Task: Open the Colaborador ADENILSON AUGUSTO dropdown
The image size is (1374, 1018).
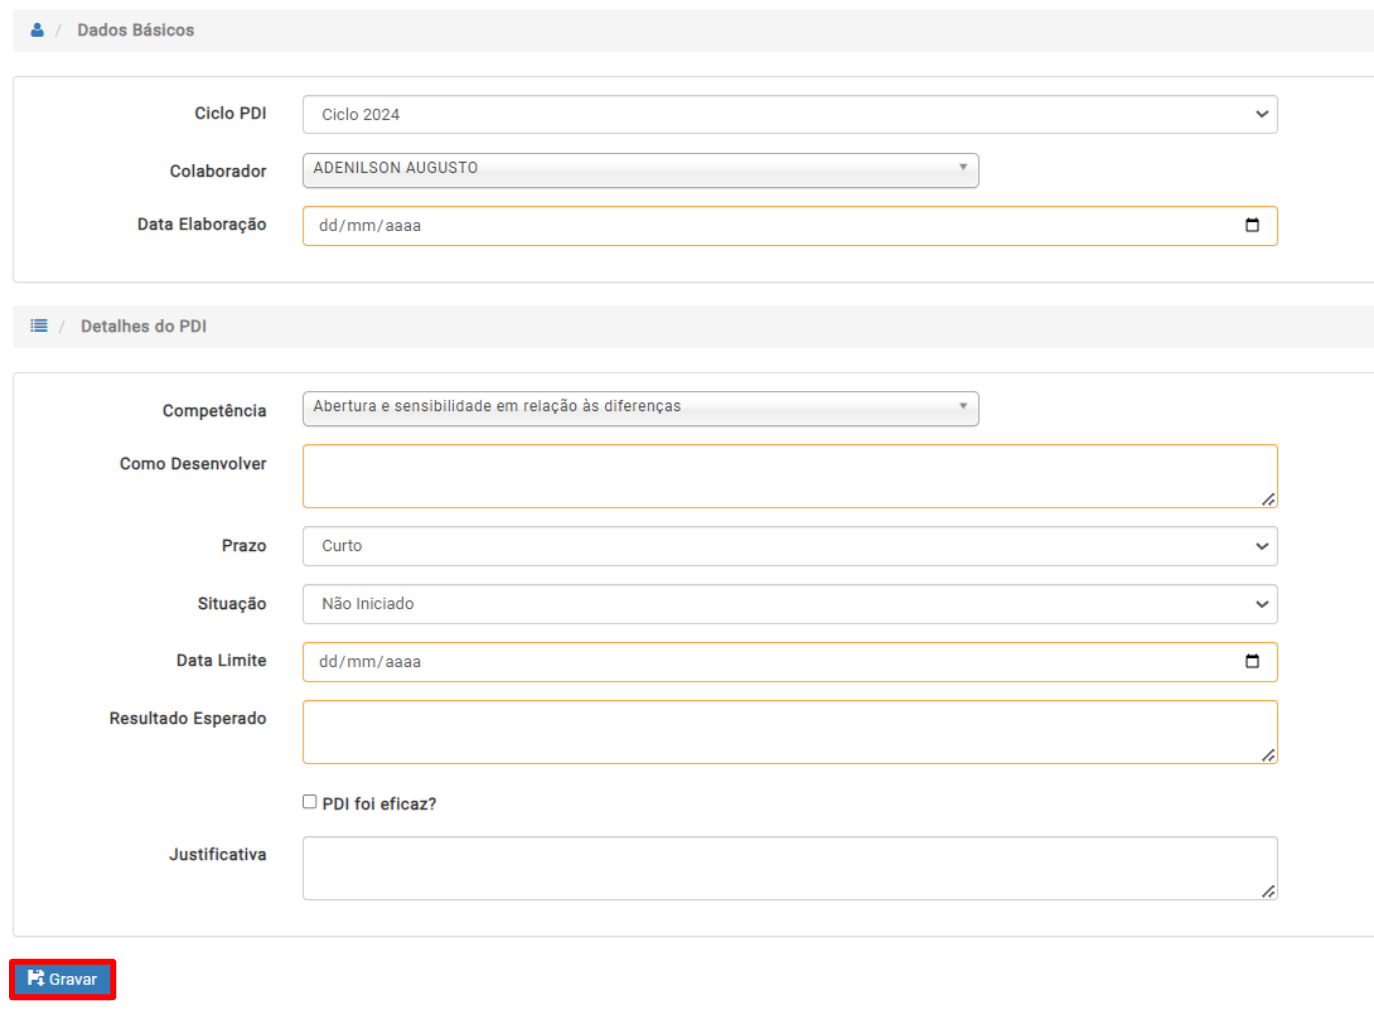Action: (x=641, y=169)
